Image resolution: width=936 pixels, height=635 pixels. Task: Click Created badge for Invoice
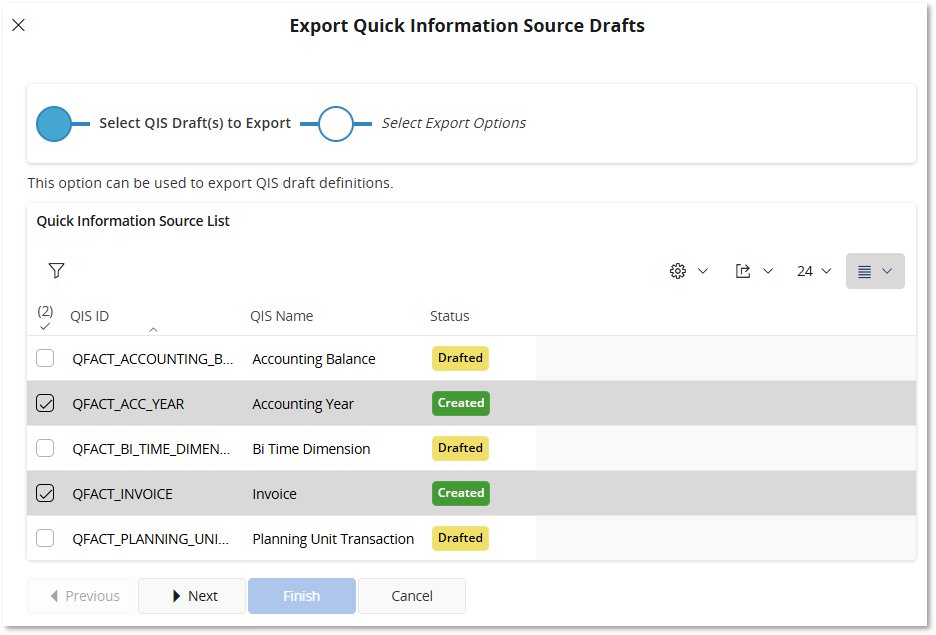pos(461,493)
